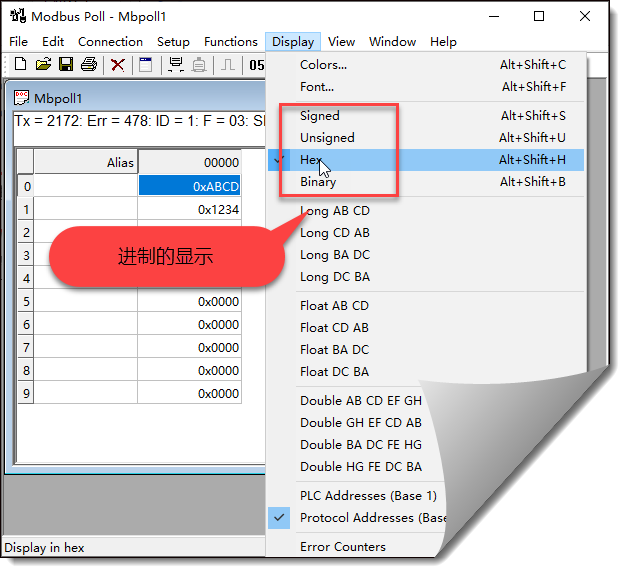625x573 pixels.
Task: Select Long DC BA format
Action: click(x=426, y=277)
